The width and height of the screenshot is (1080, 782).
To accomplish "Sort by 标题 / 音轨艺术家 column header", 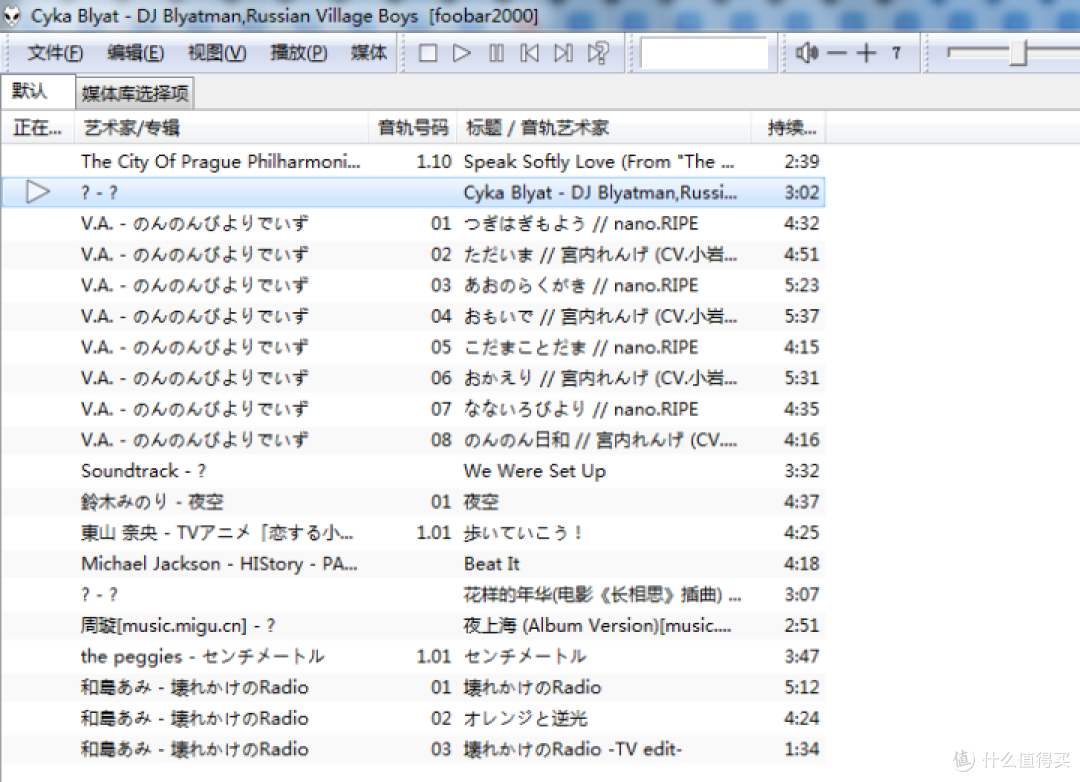I will pyautogui.click(x=603, y=127).
